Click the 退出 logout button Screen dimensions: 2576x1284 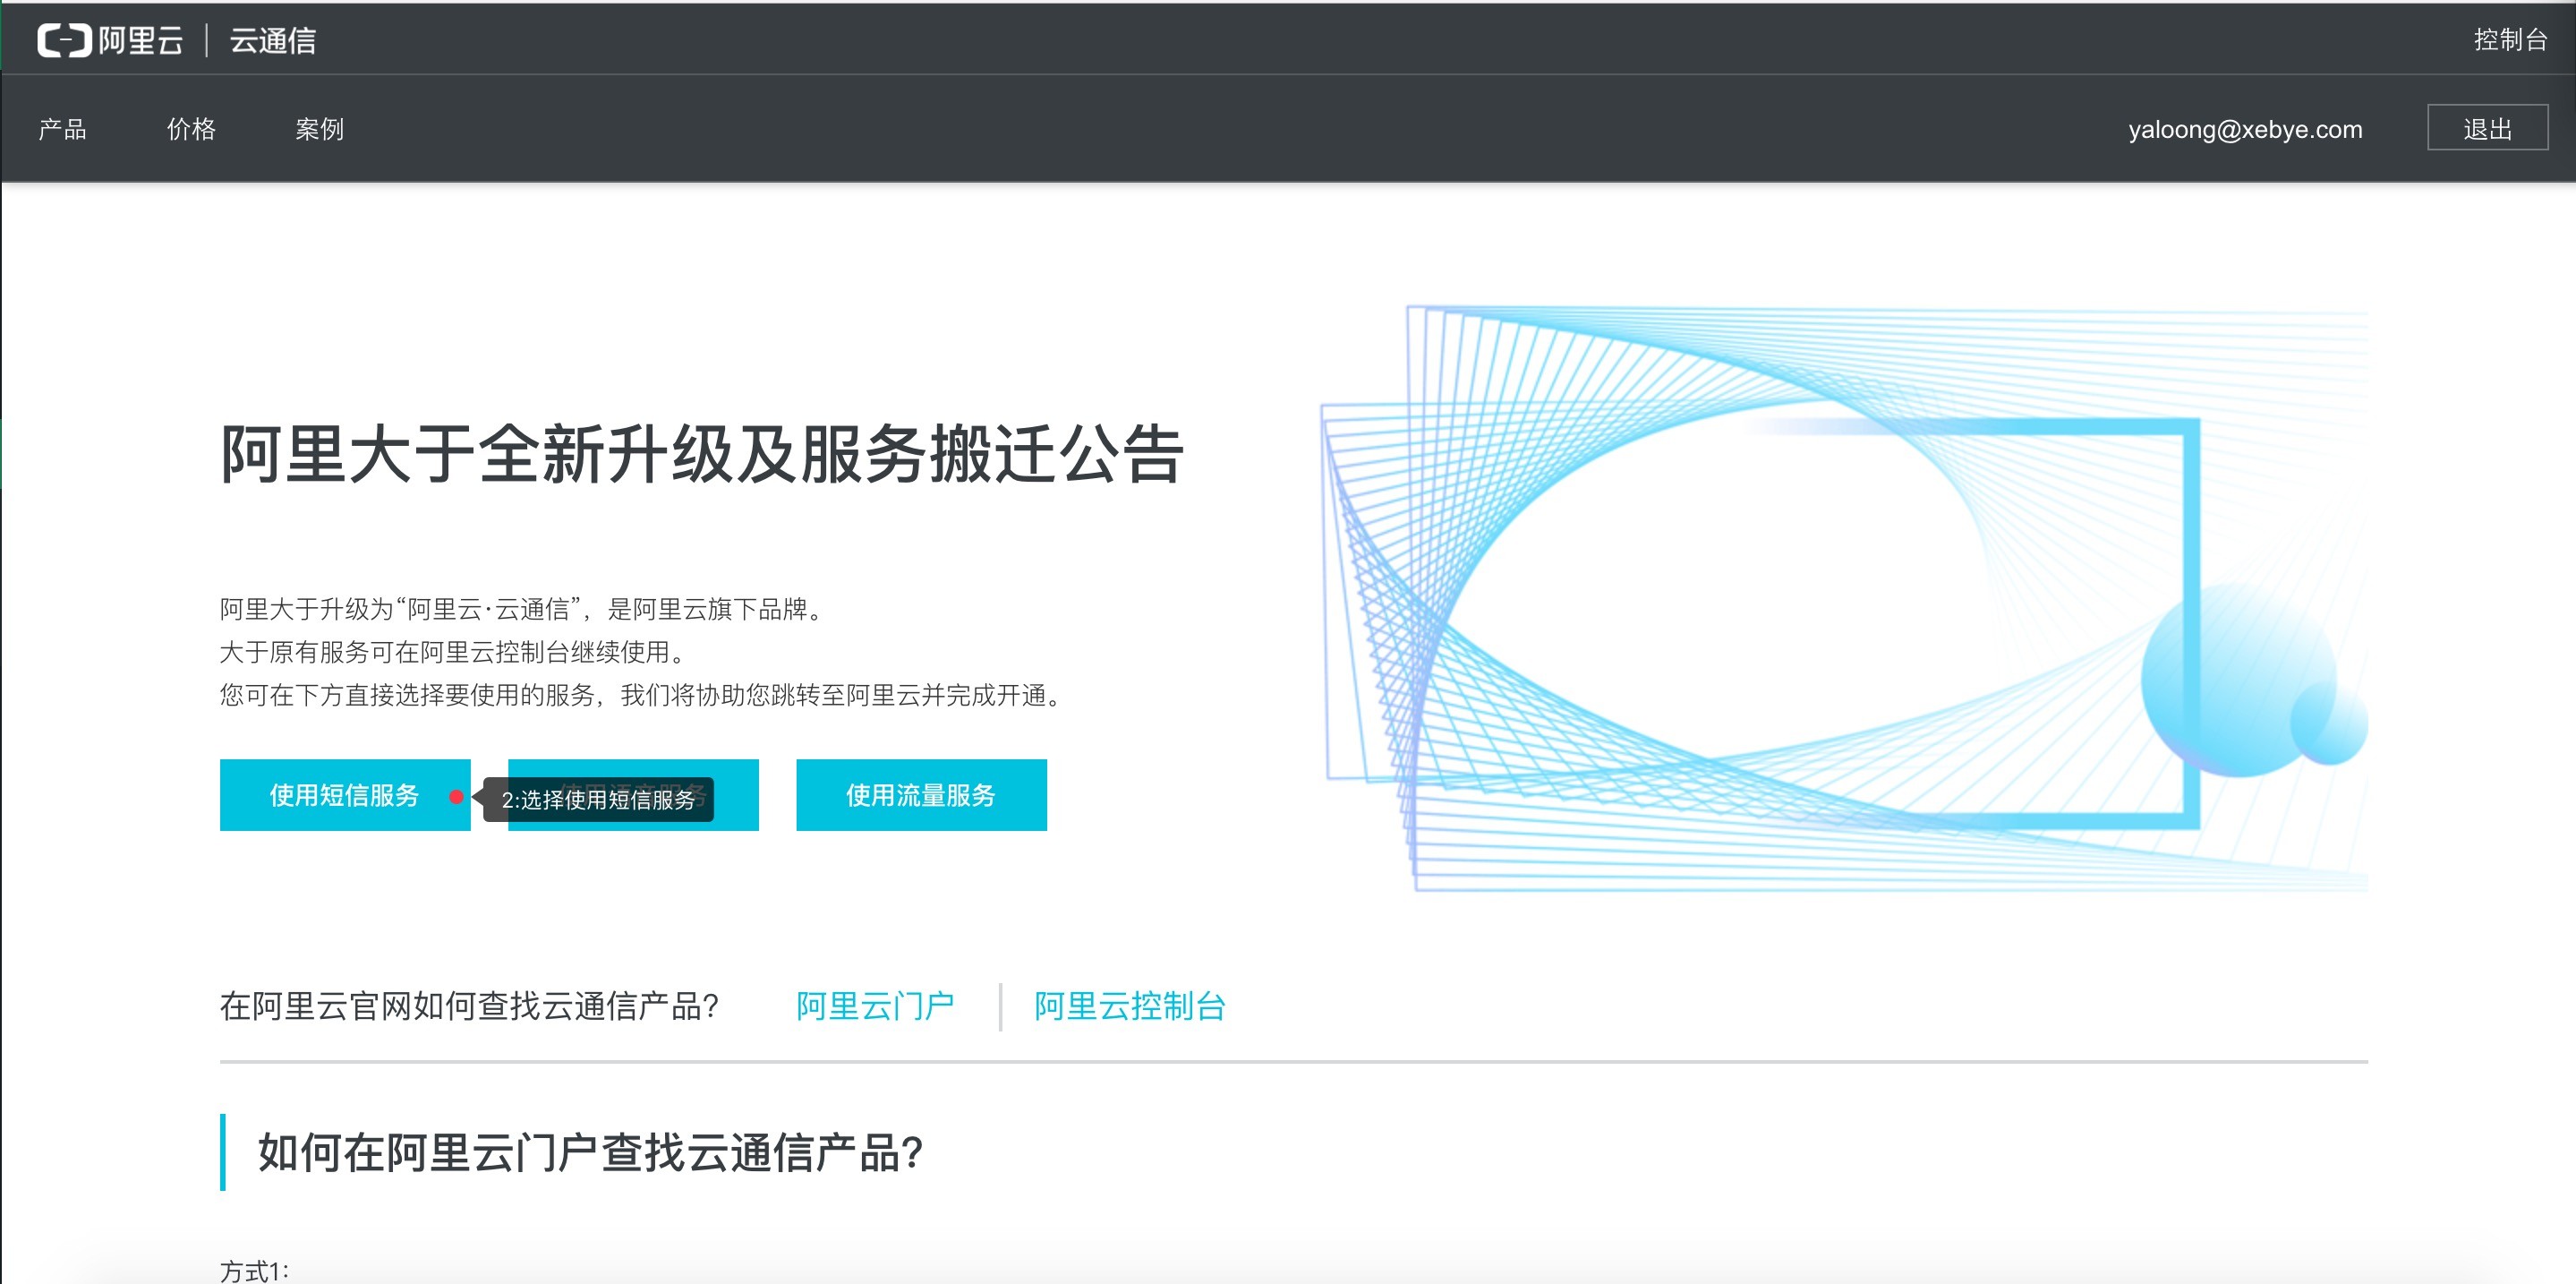pyautogui.click(x=2487, y=128)
